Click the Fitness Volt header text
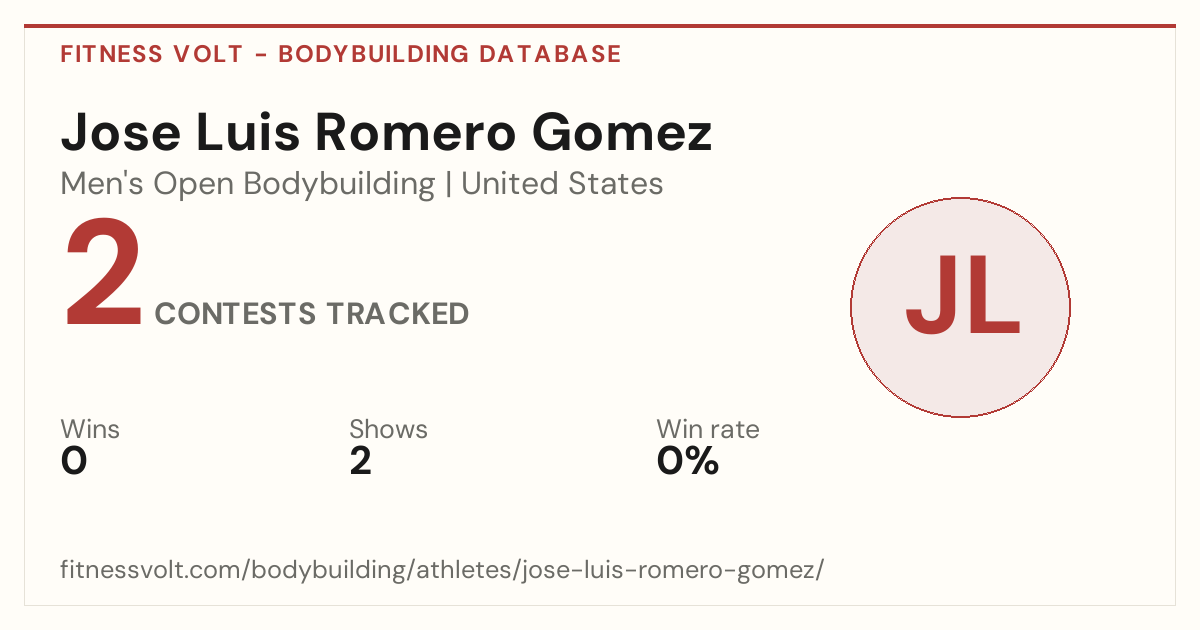 click(x=152, y=54)
